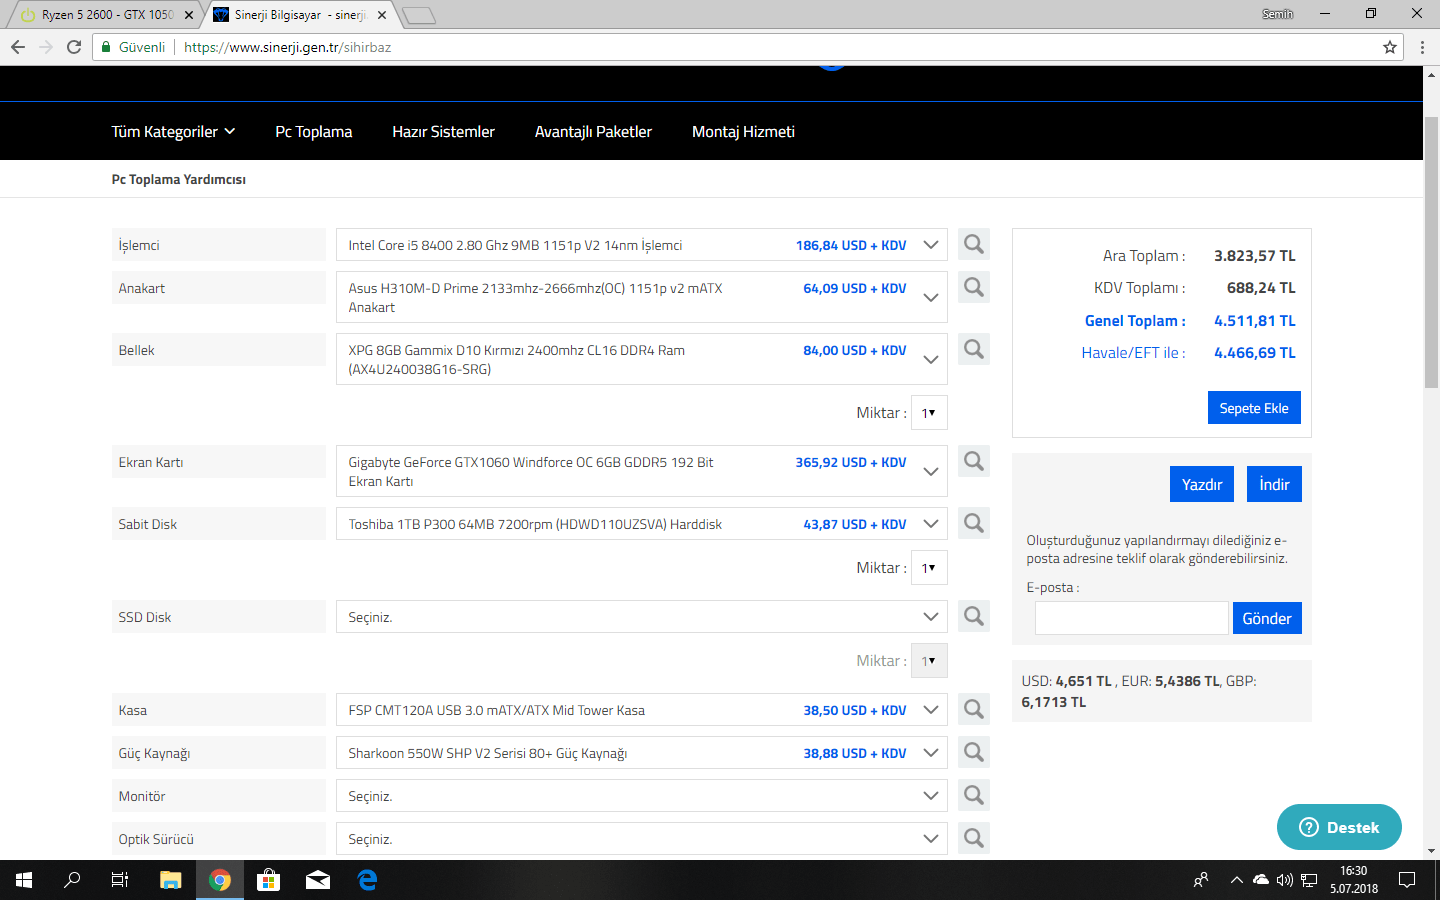
Task: Open the Güç Kaynağı product dropdown
Action: click(642, 753)
